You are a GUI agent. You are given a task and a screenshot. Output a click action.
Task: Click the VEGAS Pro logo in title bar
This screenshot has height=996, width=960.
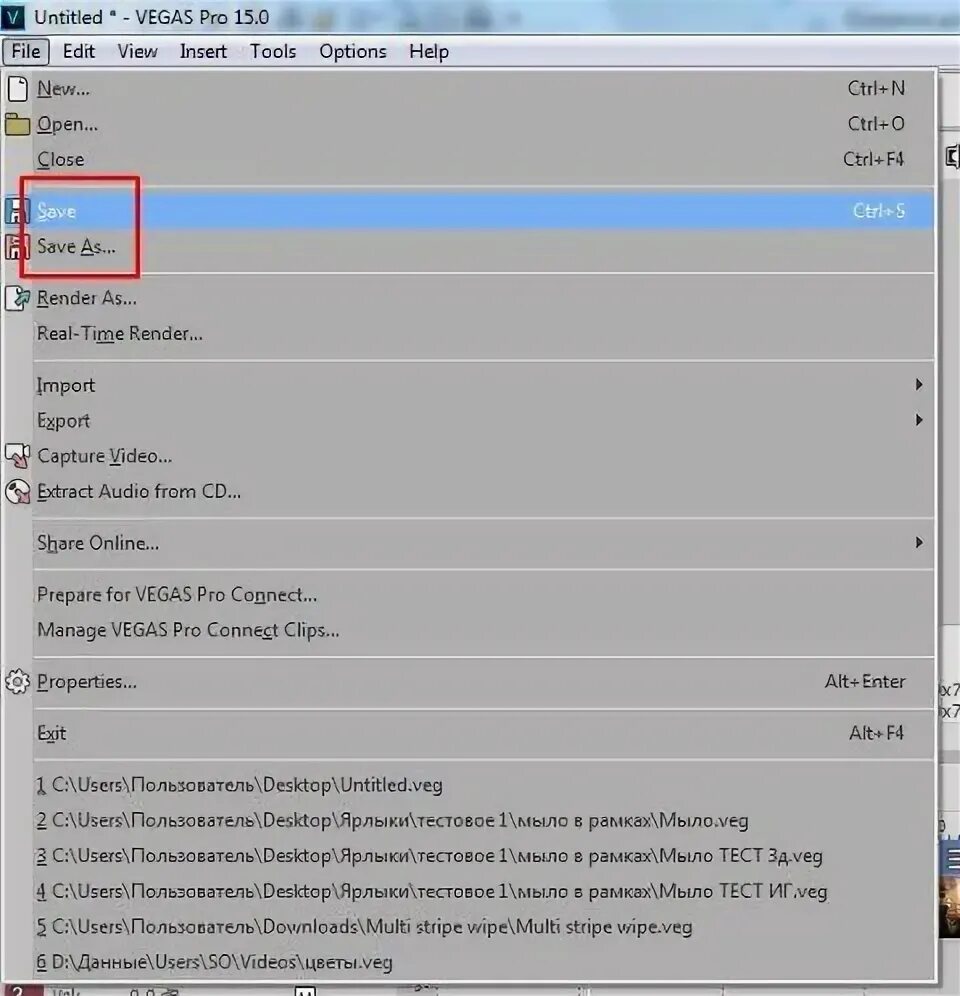13,17
